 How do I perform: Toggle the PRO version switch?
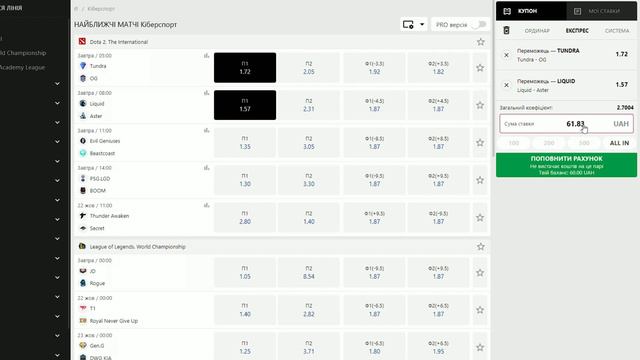[x=479, y=24]
